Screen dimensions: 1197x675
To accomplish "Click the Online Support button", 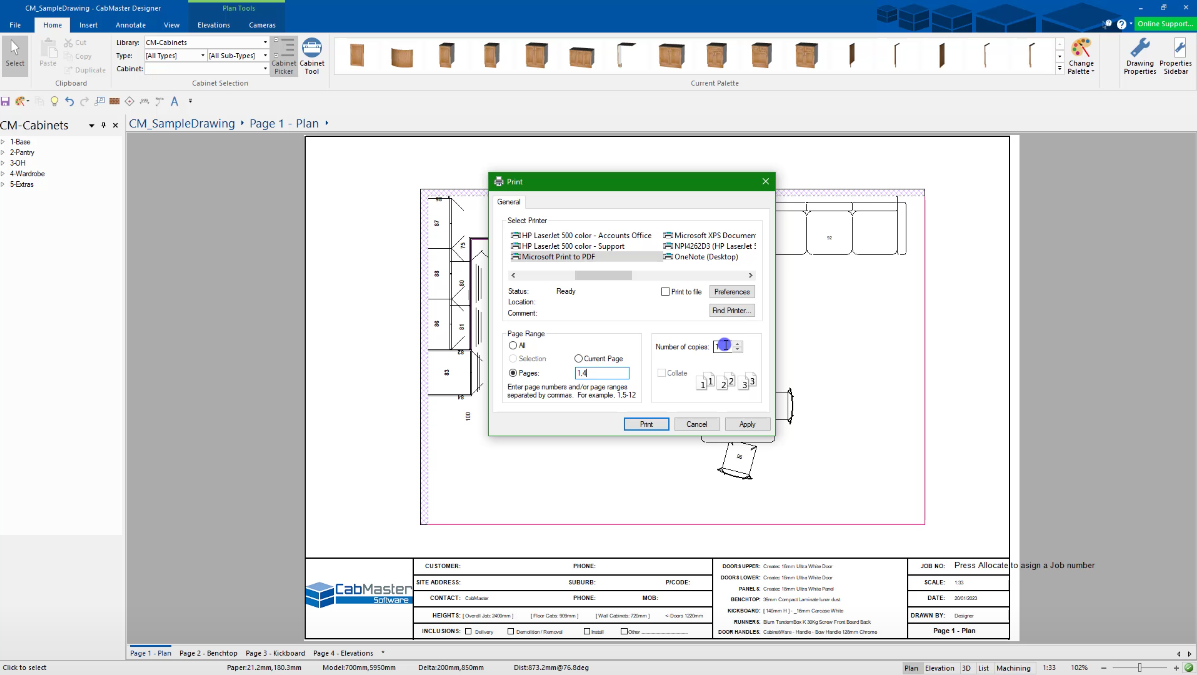I will click(x=1164, y=24).
